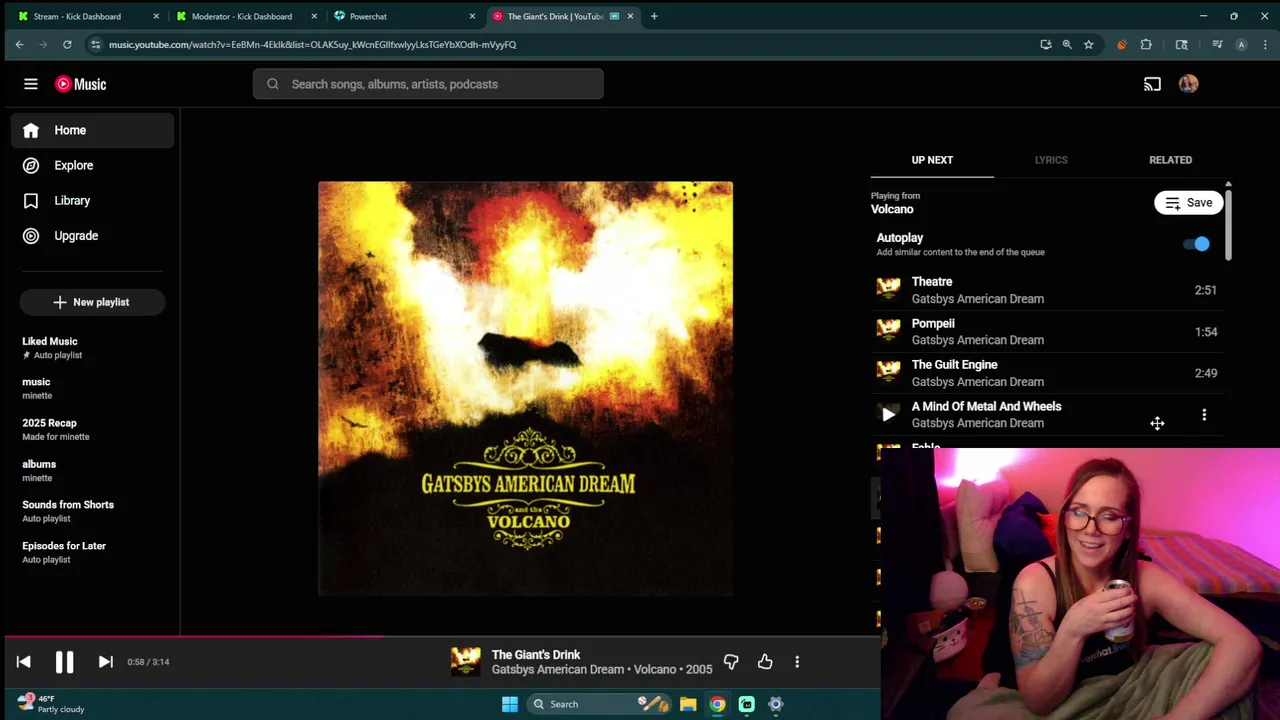Viewport: 1280px width, 720px height.
Task: Click the YouTube Music logo
Action: tap(81, 84)
